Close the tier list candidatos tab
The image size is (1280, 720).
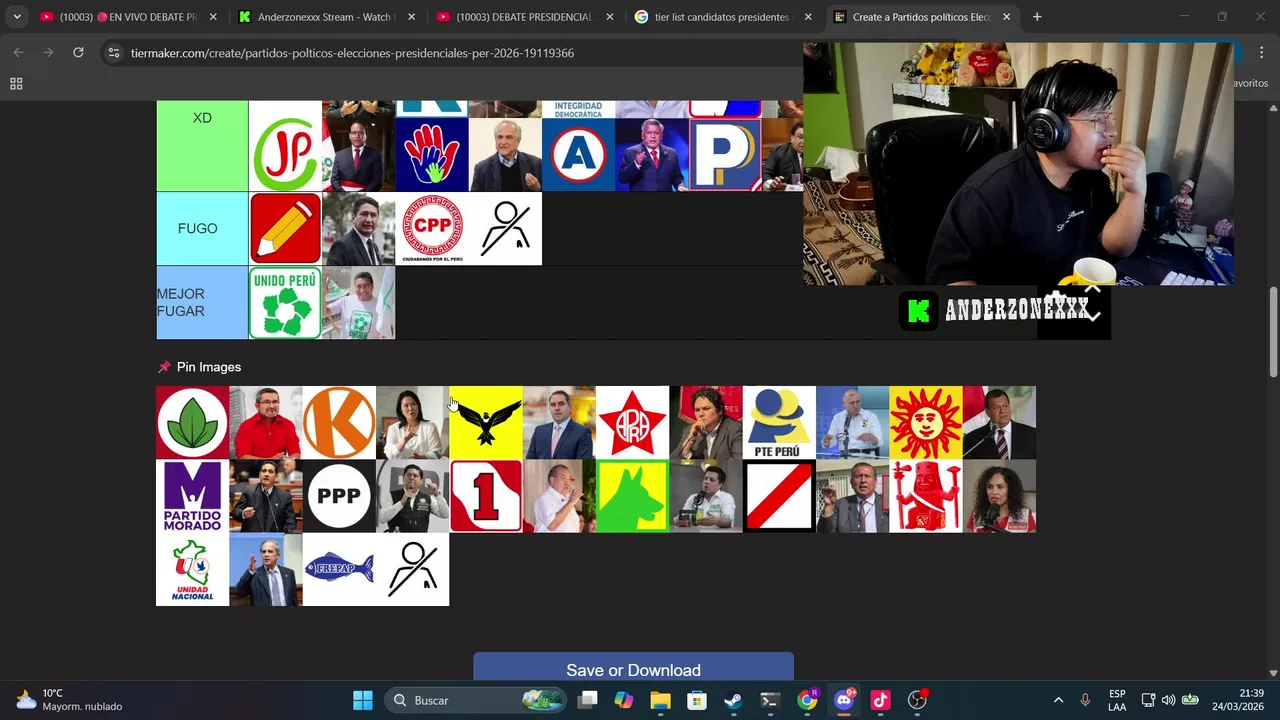click(807, 17)
